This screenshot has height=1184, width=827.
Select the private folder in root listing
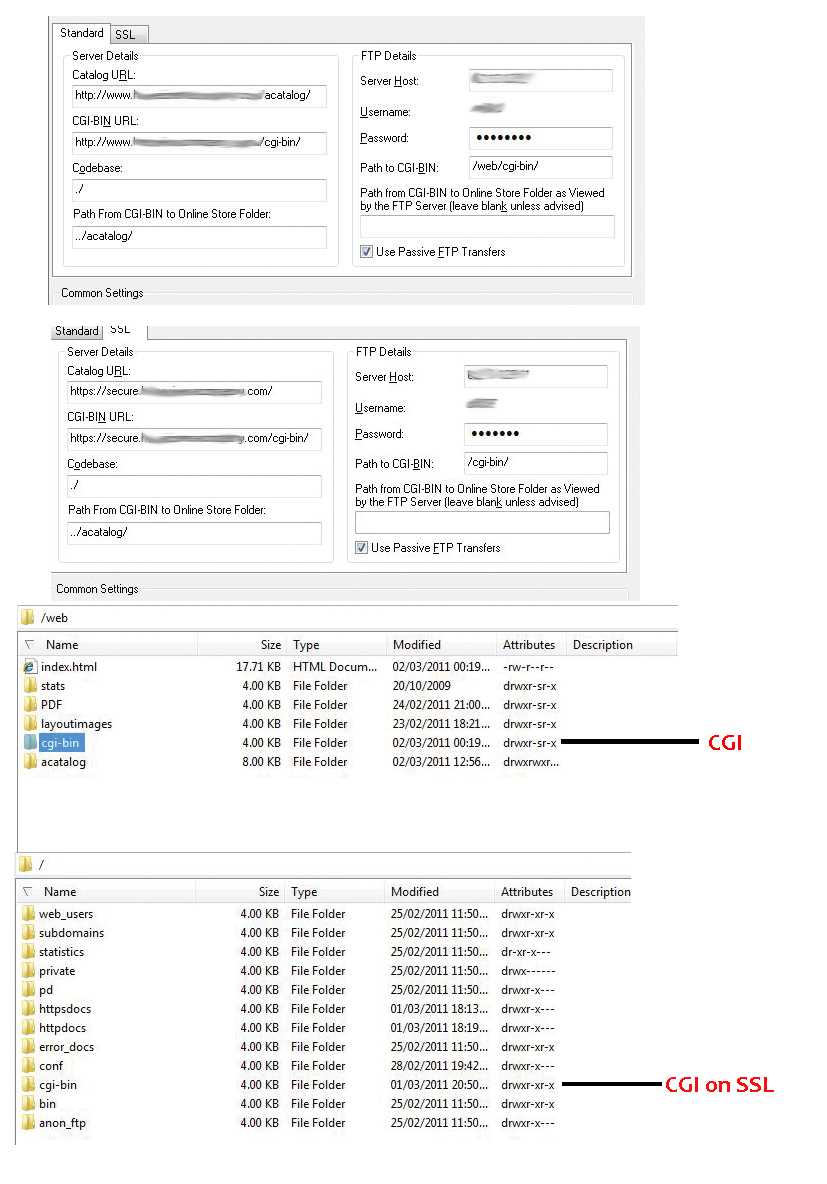coord(57,971)
